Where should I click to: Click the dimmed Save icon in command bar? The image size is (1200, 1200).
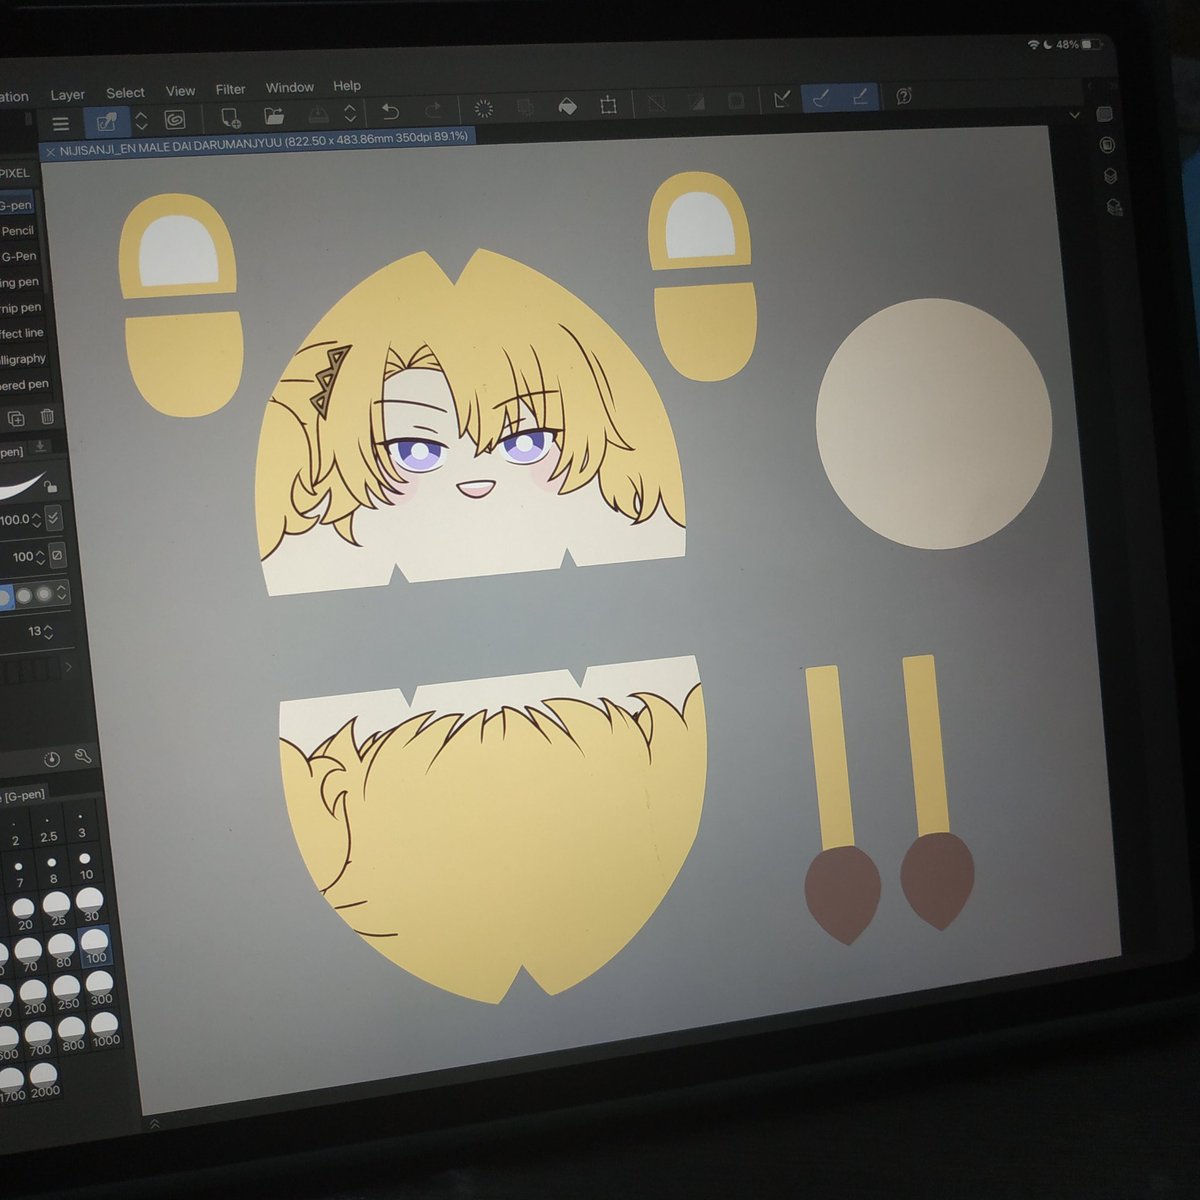click(318, 114)
